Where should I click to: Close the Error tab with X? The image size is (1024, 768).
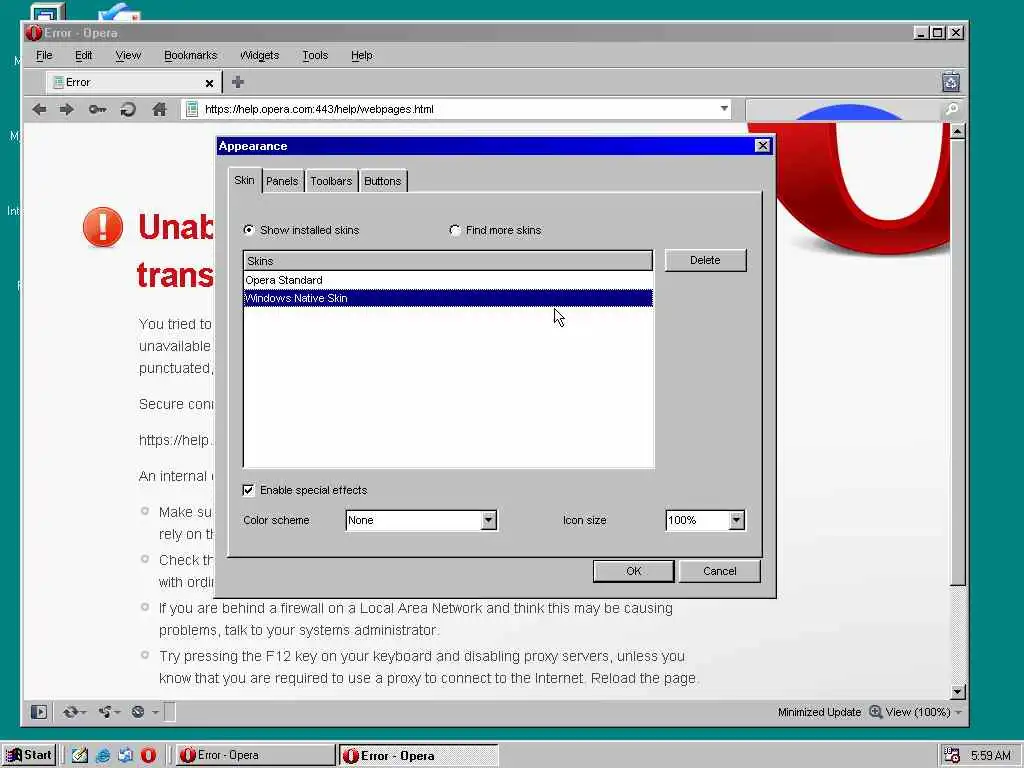[209, 83]
